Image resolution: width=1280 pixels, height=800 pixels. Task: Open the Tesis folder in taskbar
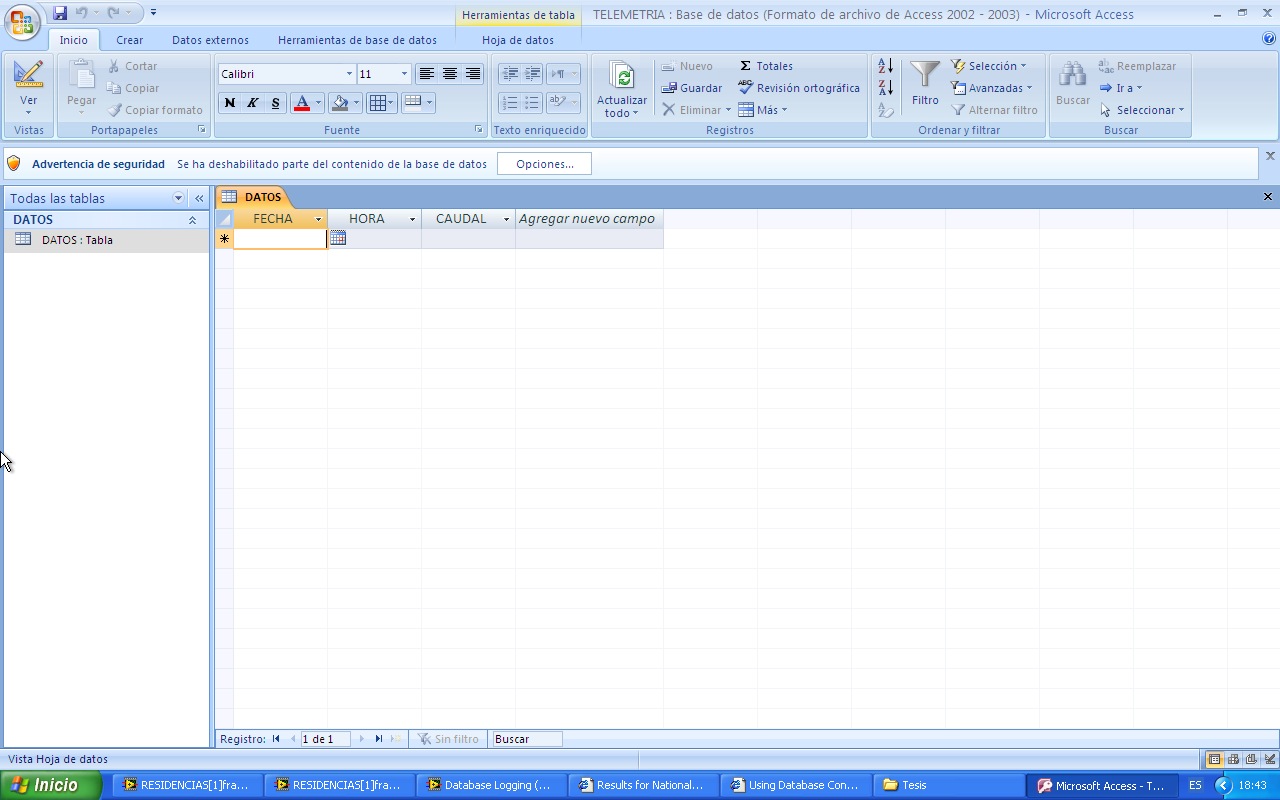916,785
